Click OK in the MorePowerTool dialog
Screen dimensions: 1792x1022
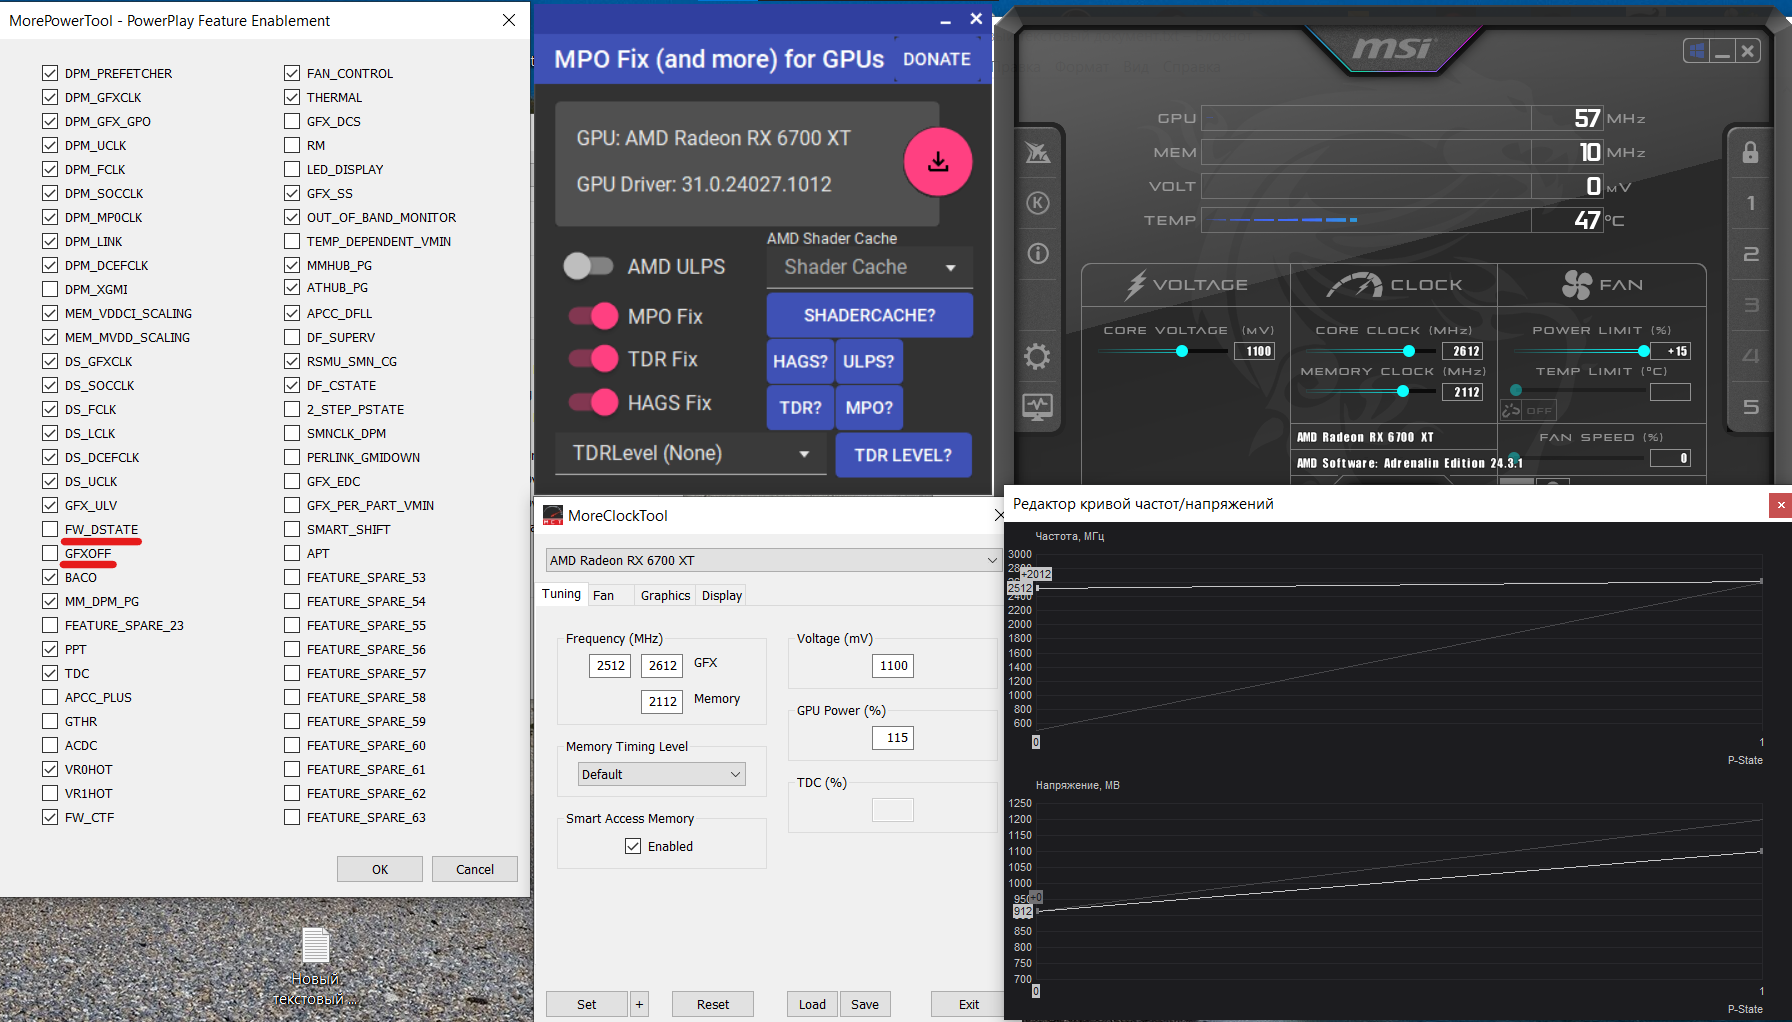point(380,869)
